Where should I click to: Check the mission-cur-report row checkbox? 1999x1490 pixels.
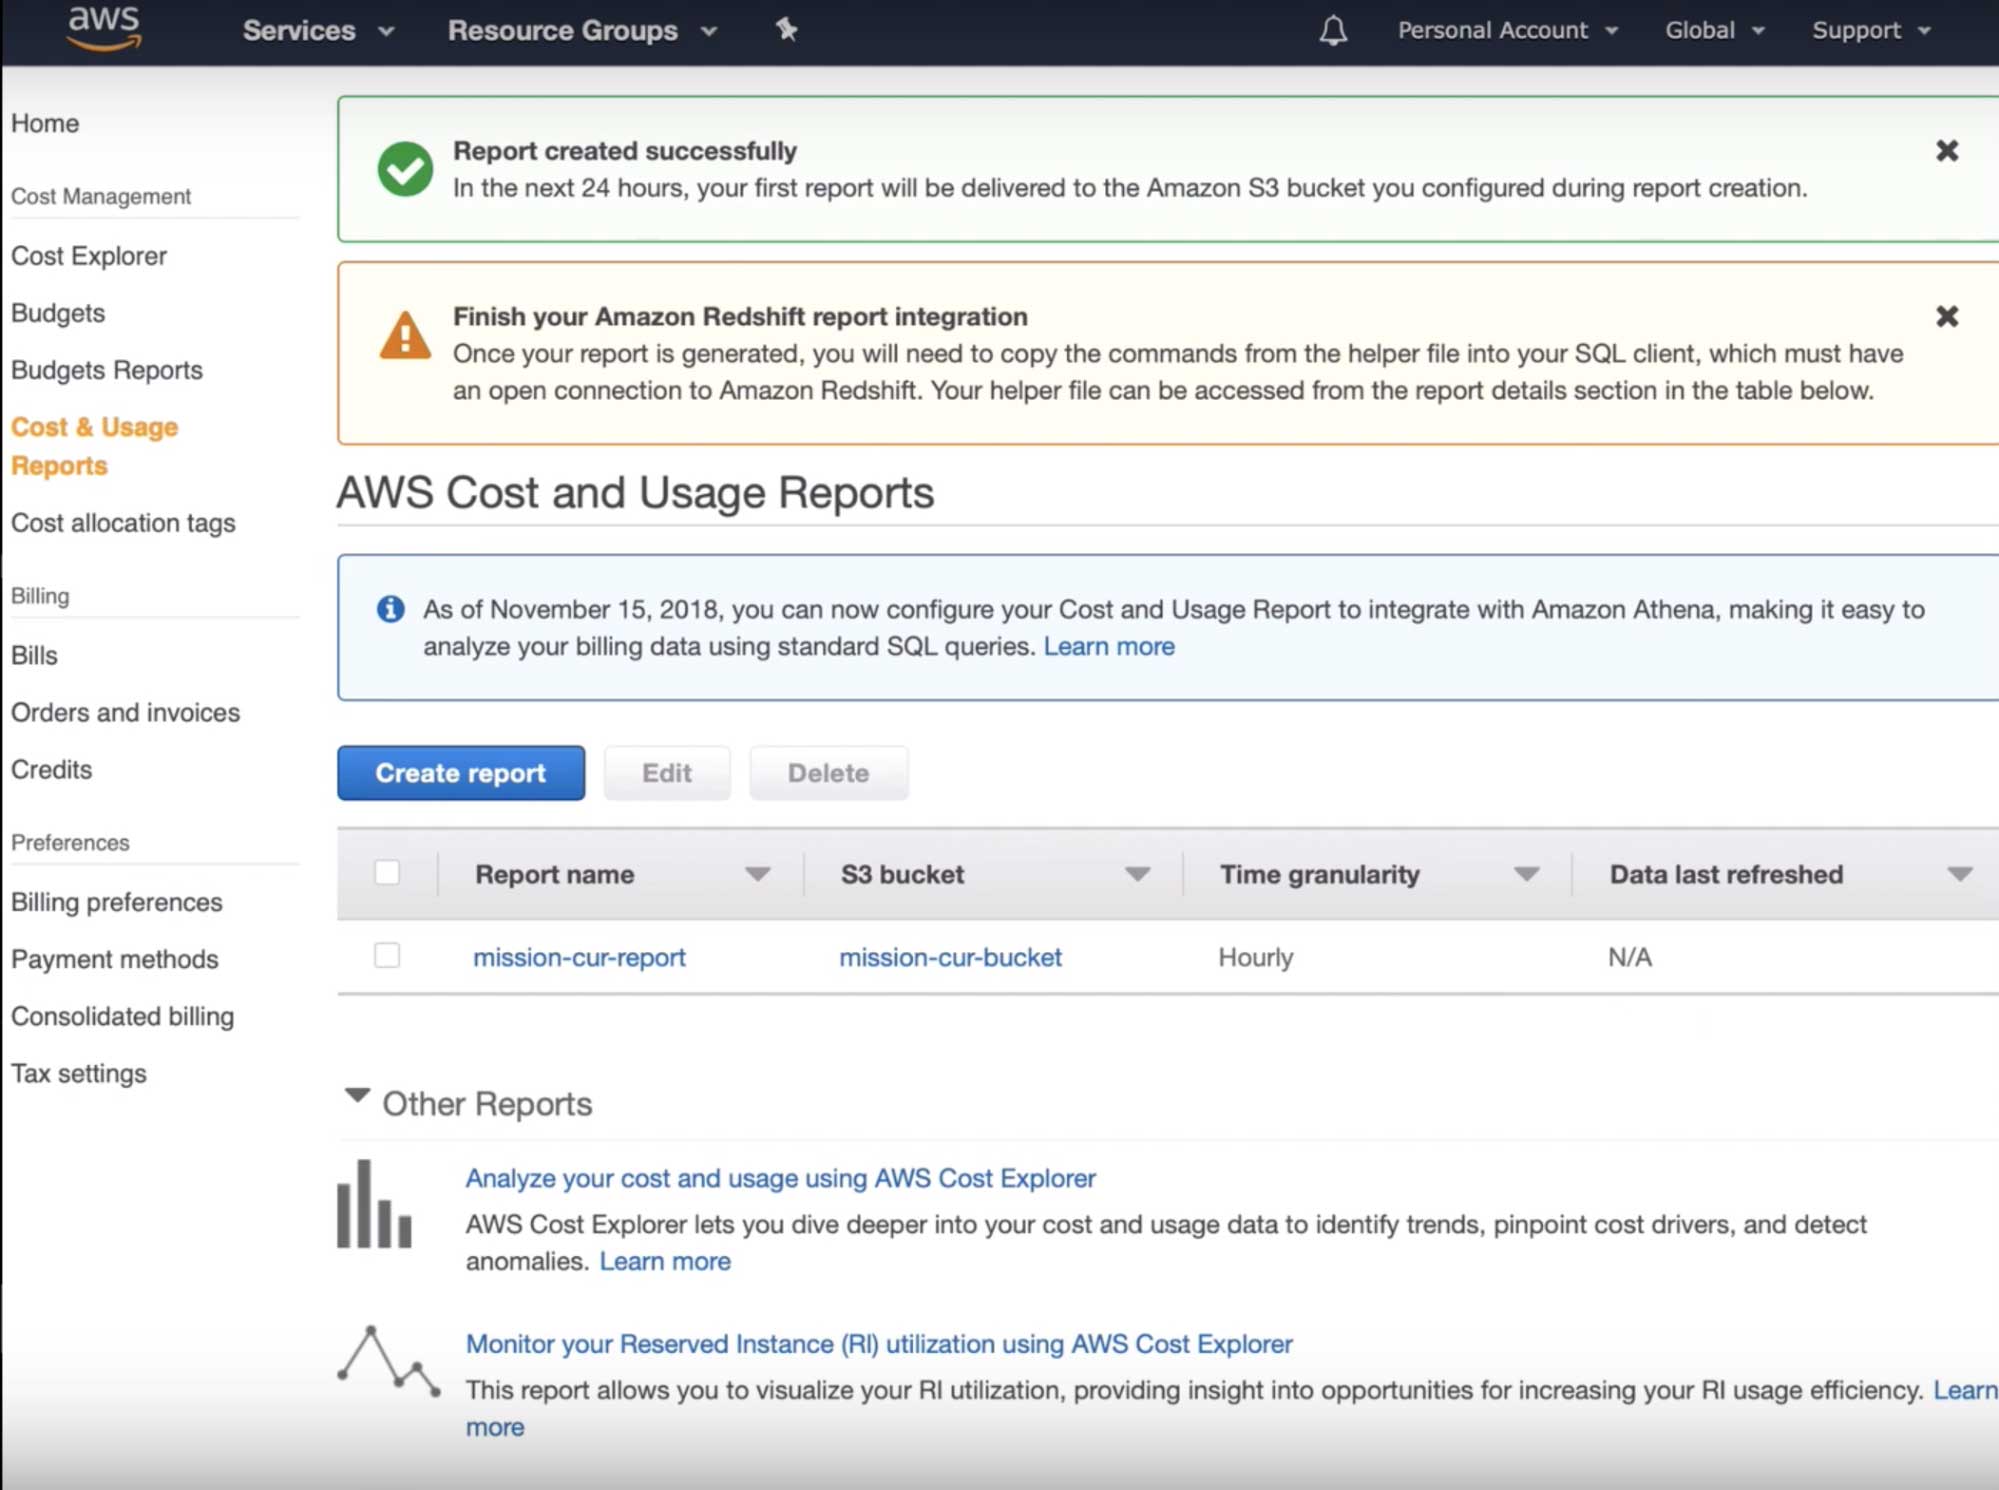[x=387, y=956]
